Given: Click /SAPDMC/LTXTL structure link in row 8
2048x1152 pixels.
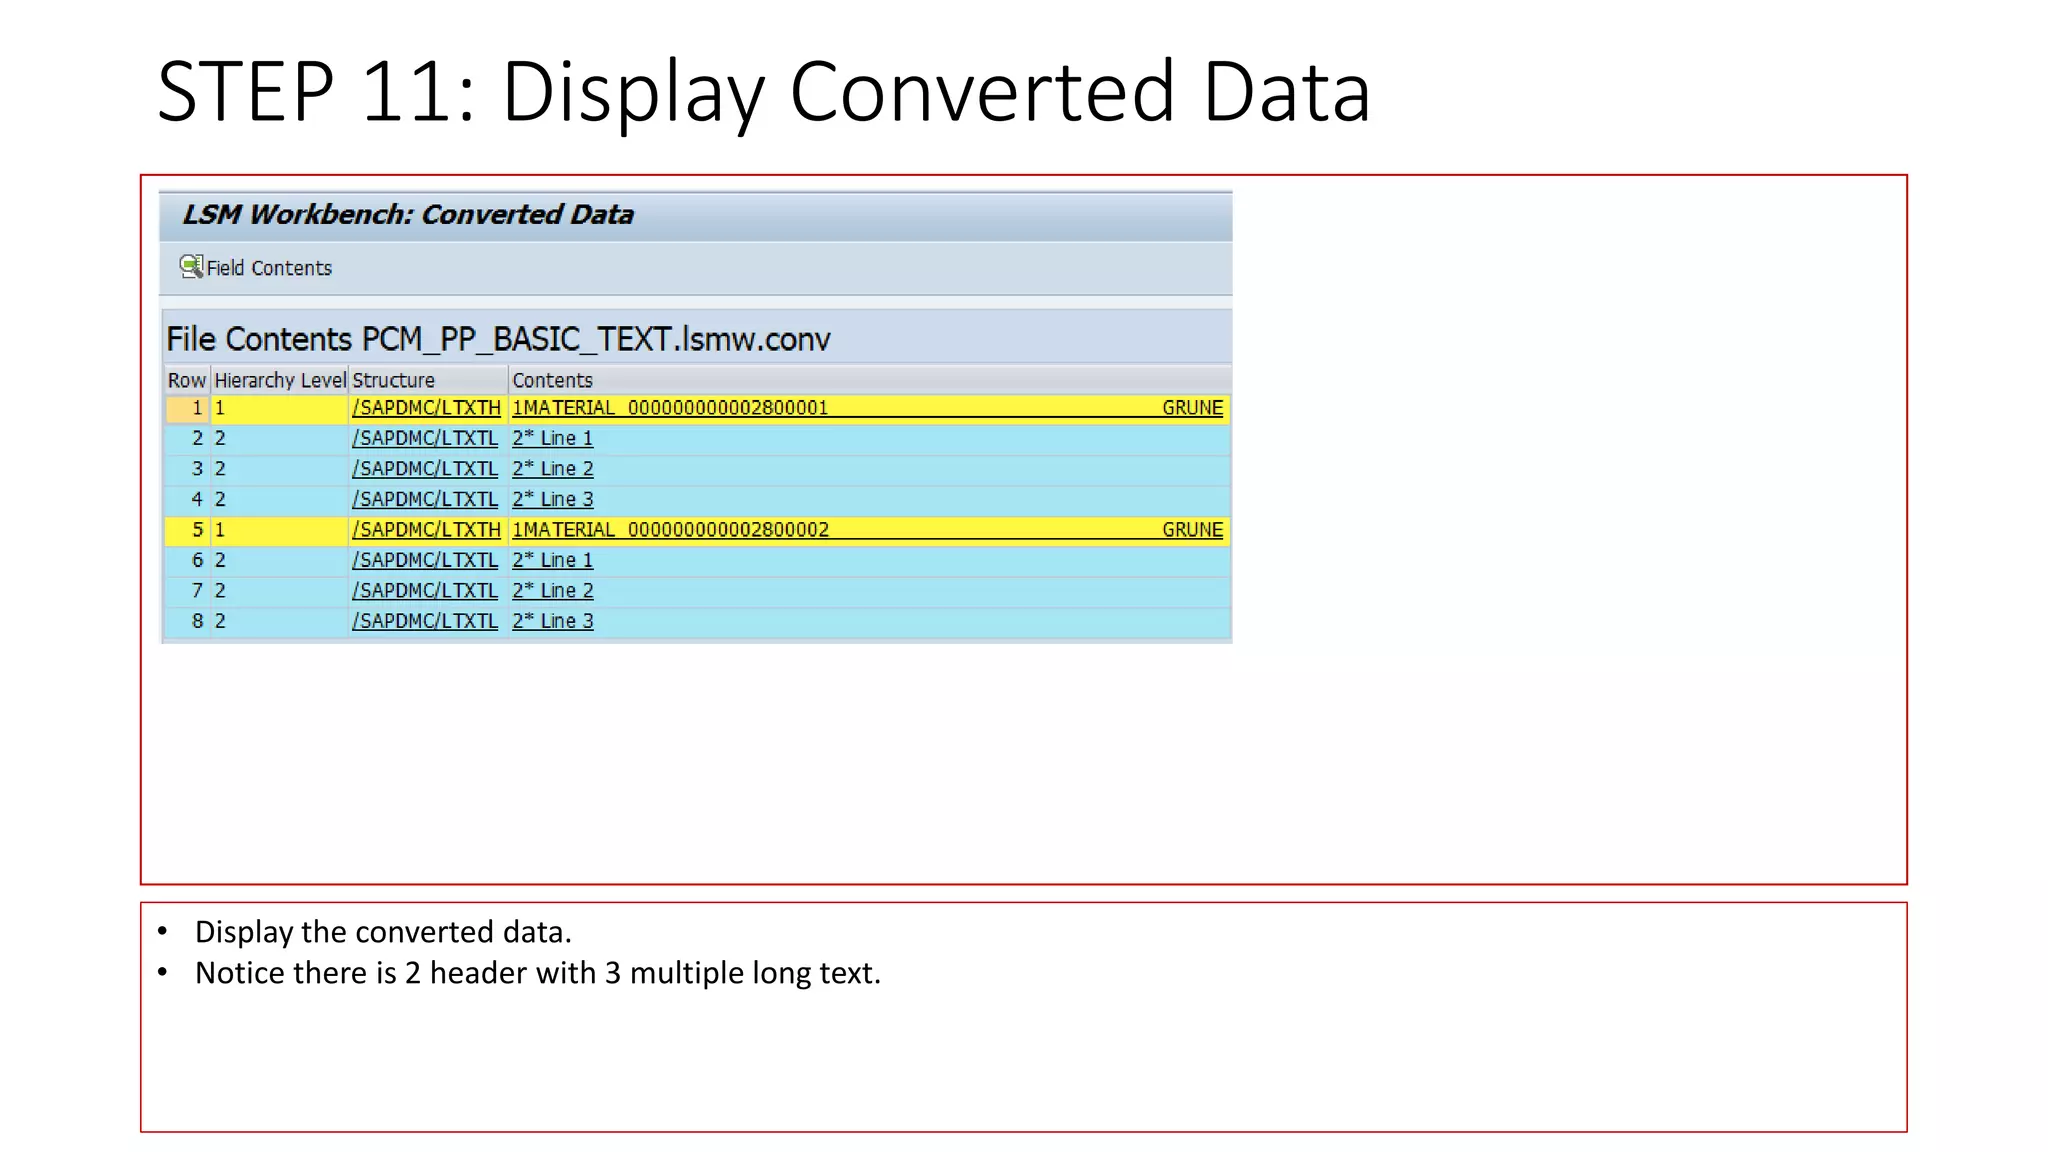Looking at the screenshot, I should click(x=424, y=621).
